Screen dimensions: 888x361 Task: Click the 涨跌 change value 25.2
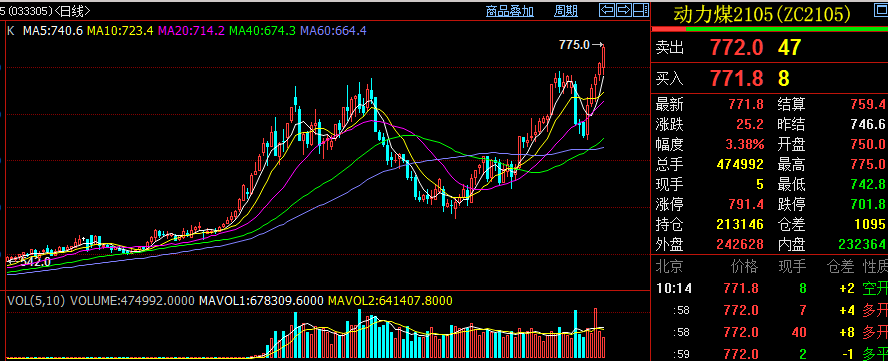click(x=750, y=124)
